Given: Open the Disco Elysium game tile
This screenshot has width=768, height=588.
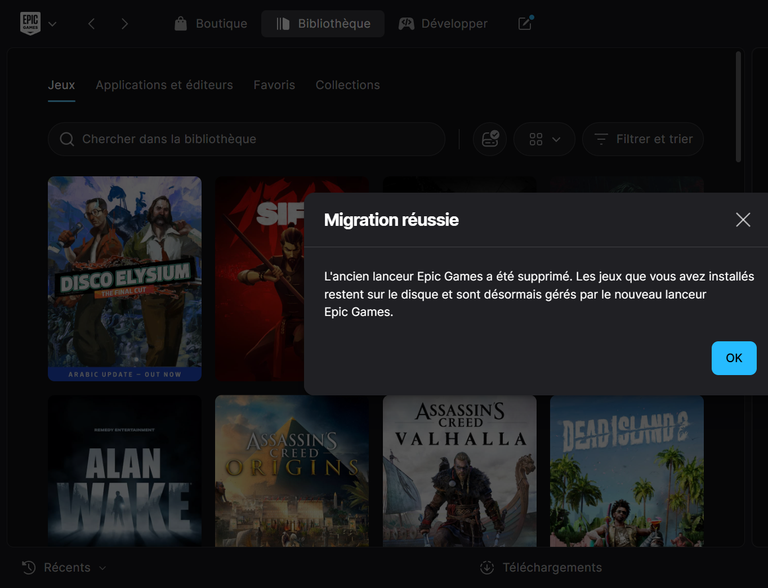Looking at the screenshot, I should pyautogui.click(x=124, y=278).
